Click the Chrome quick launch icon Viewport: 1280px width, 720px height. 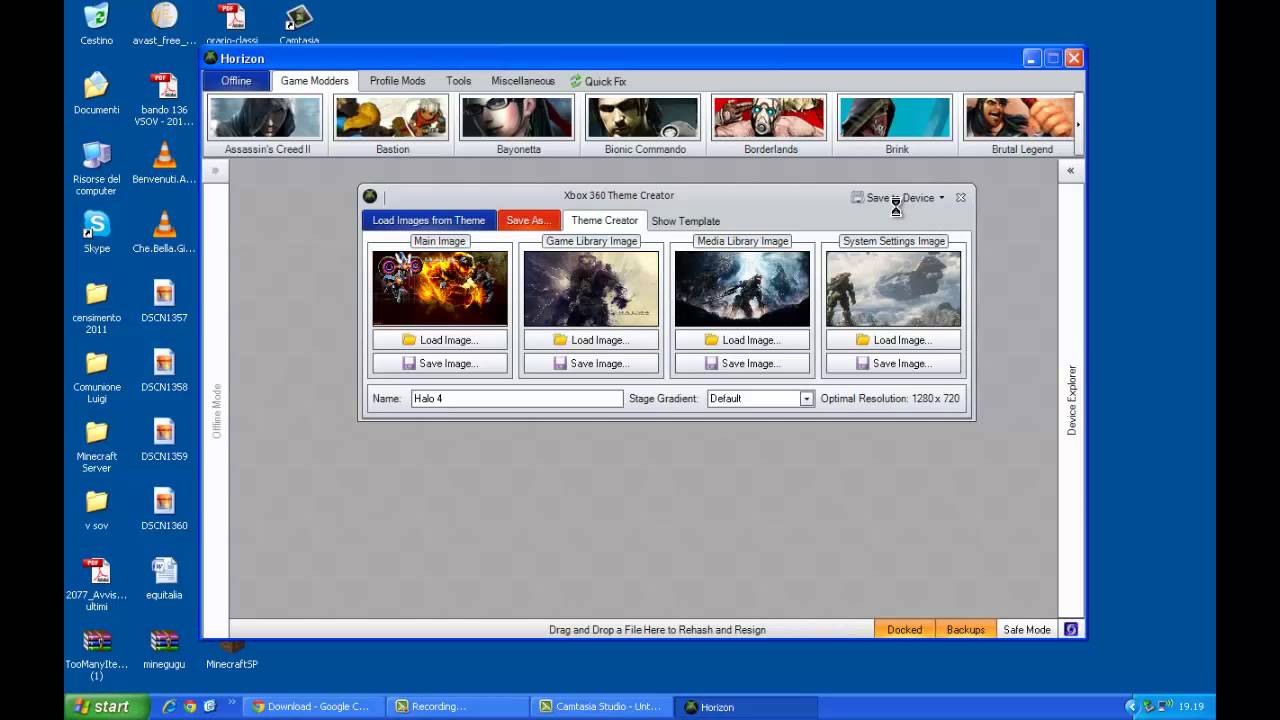(x=189, y=706)
